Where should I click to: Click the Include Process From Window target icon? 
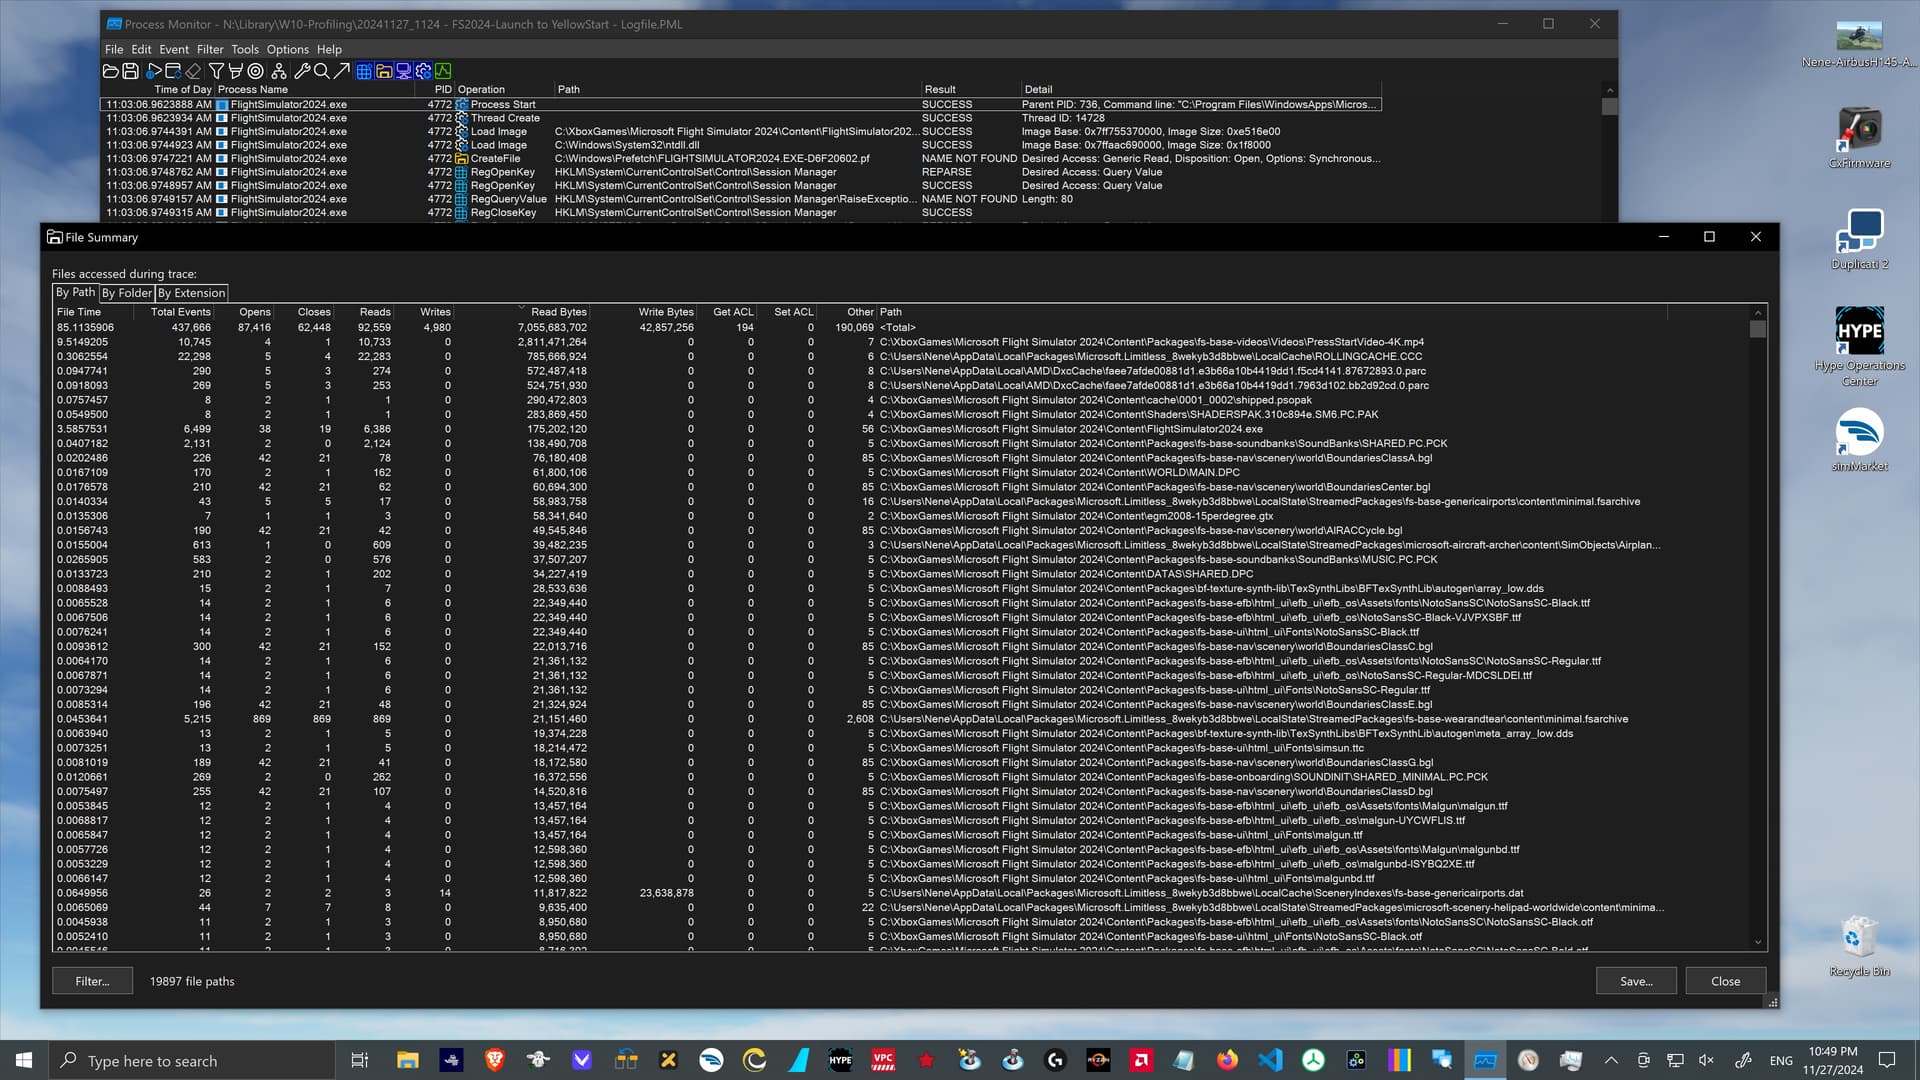coord(255,71)
